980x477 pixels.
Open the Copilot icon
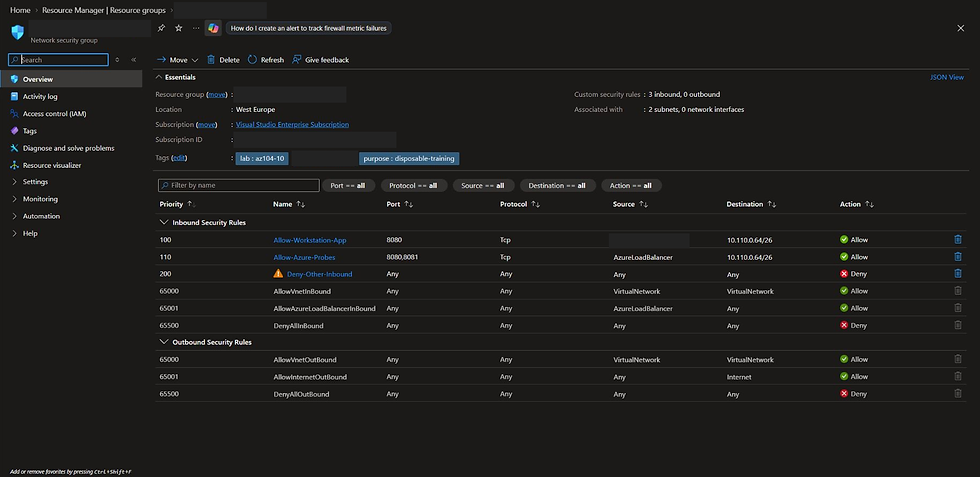(214, 28)
